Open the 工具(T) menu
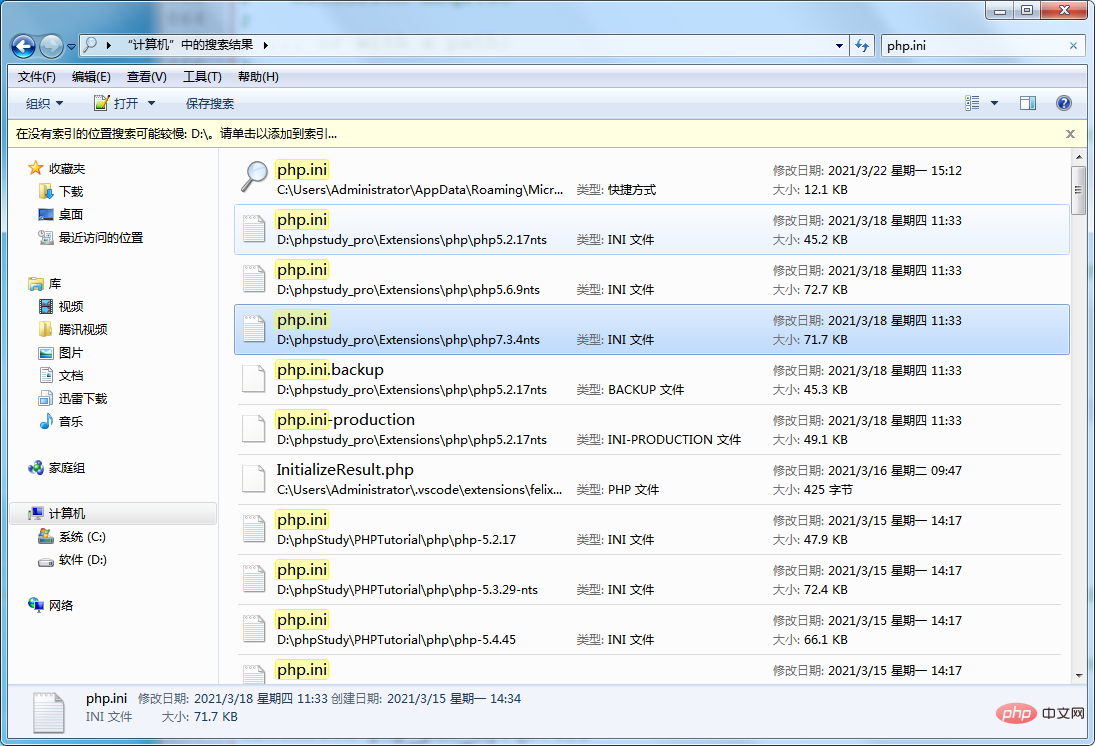This screenshot has width=1095, height=746. 202,77
